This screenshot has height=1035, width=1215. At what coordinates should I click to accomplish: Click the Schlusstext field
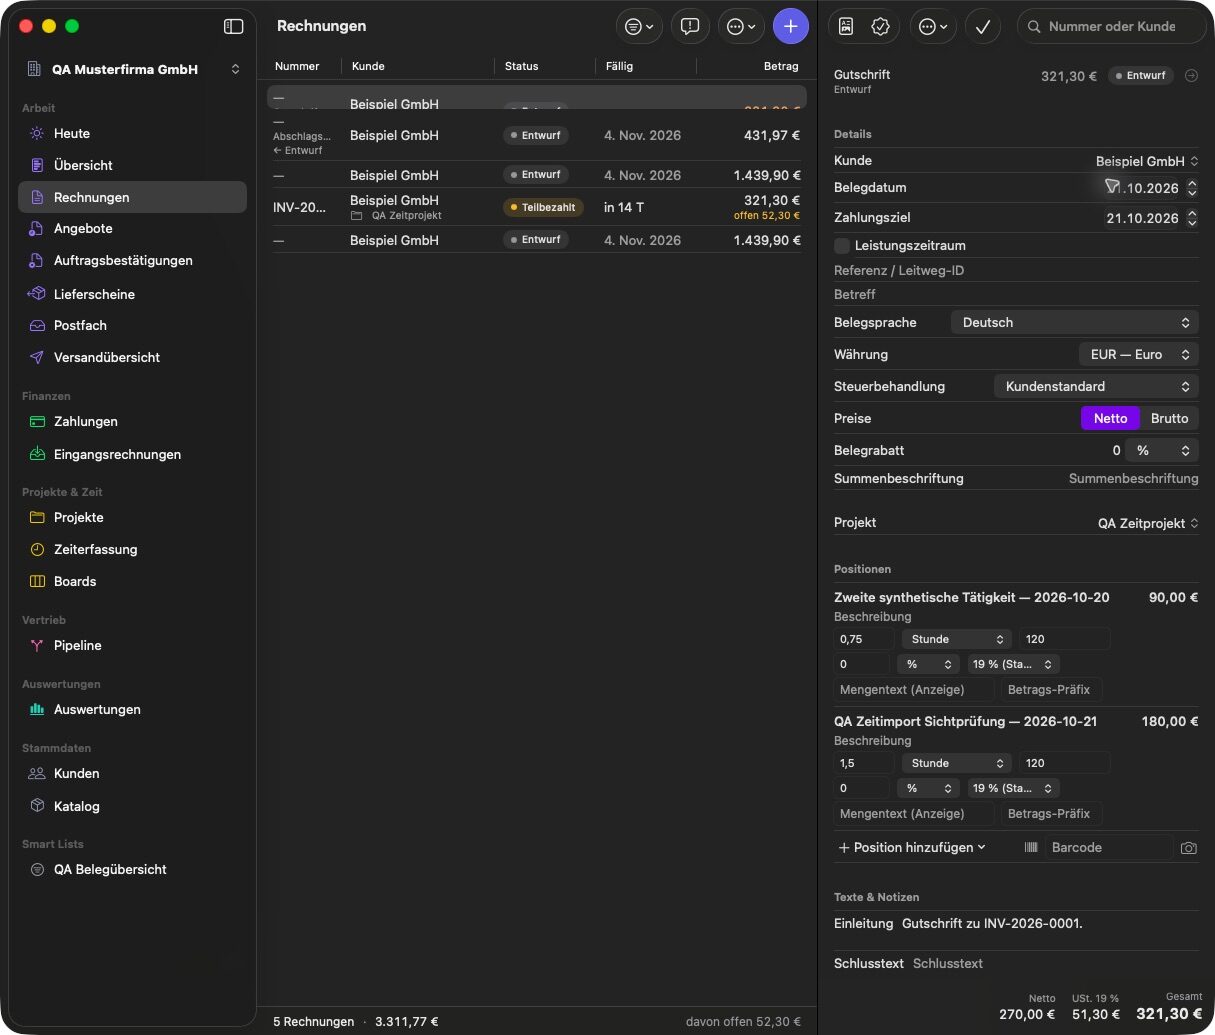coord(1055,963)
